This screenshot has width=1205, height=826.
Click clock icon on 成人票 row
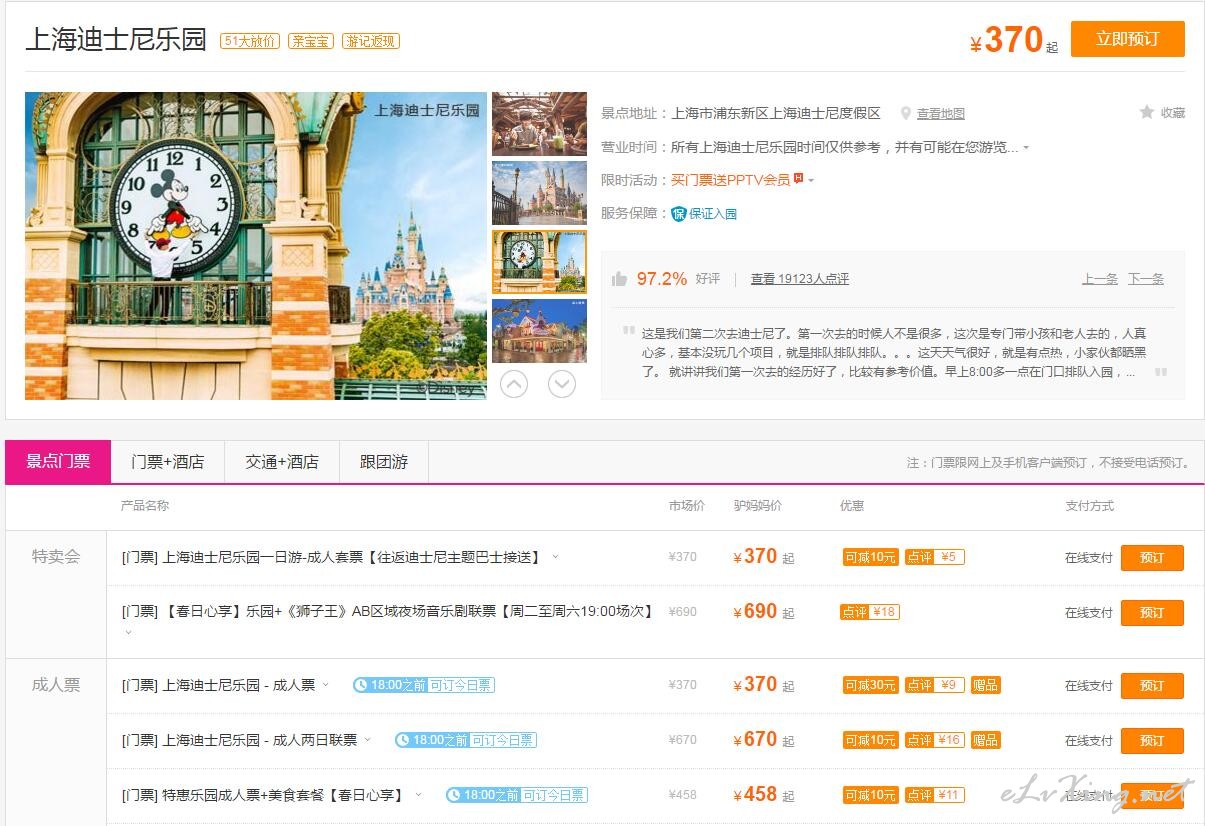(x=361, y=685)
